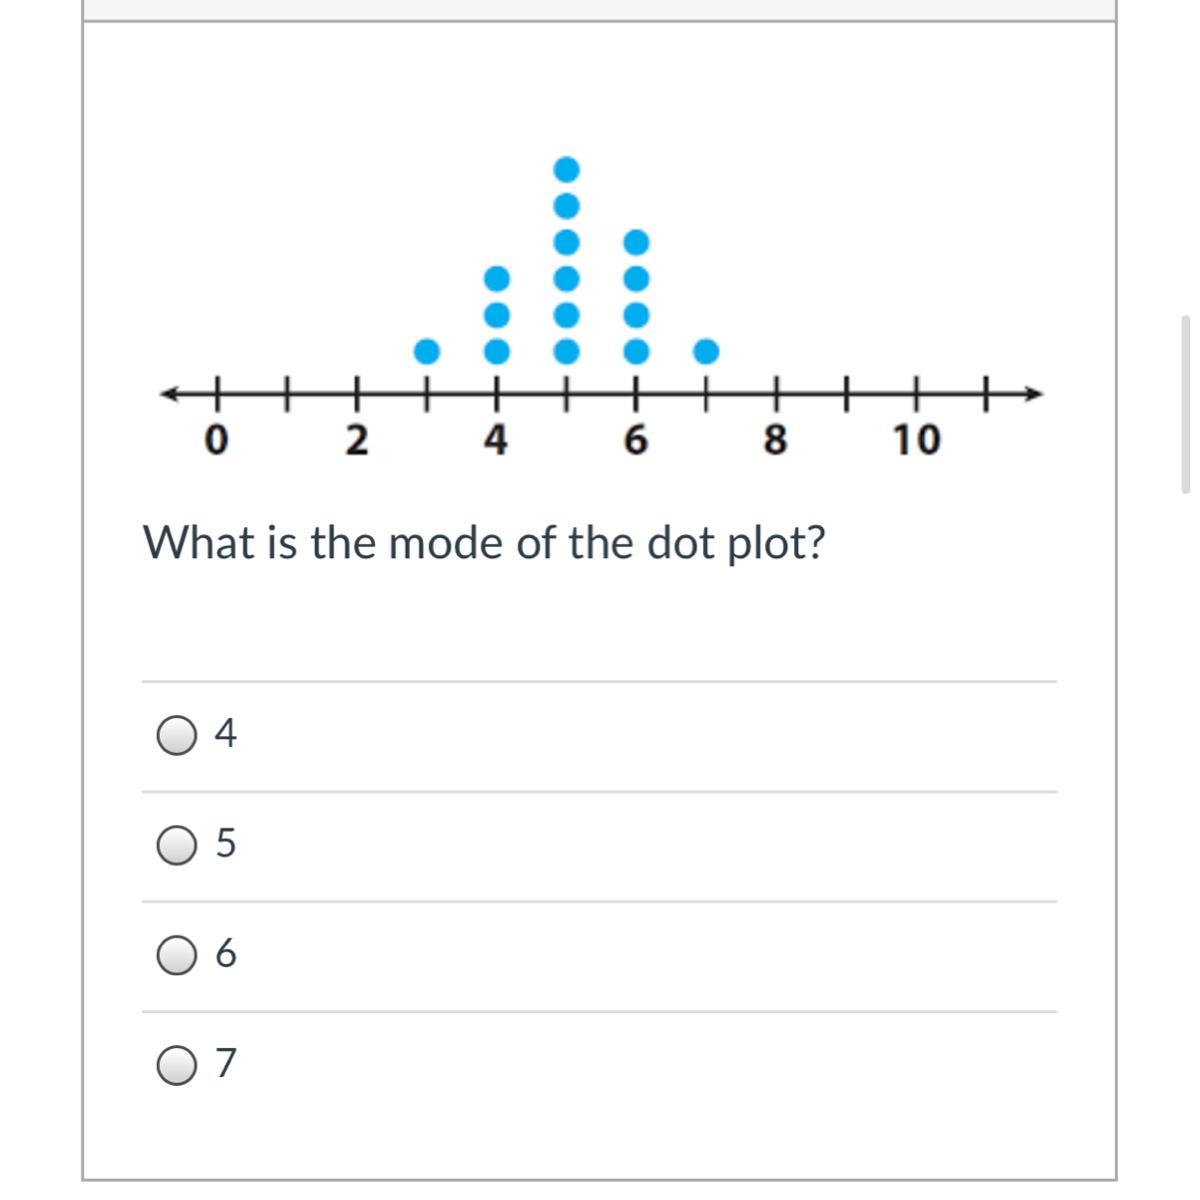1200x1200 pixels.
Task: Click the bottom dot above tick 5
Action: [x=567, y=351]
